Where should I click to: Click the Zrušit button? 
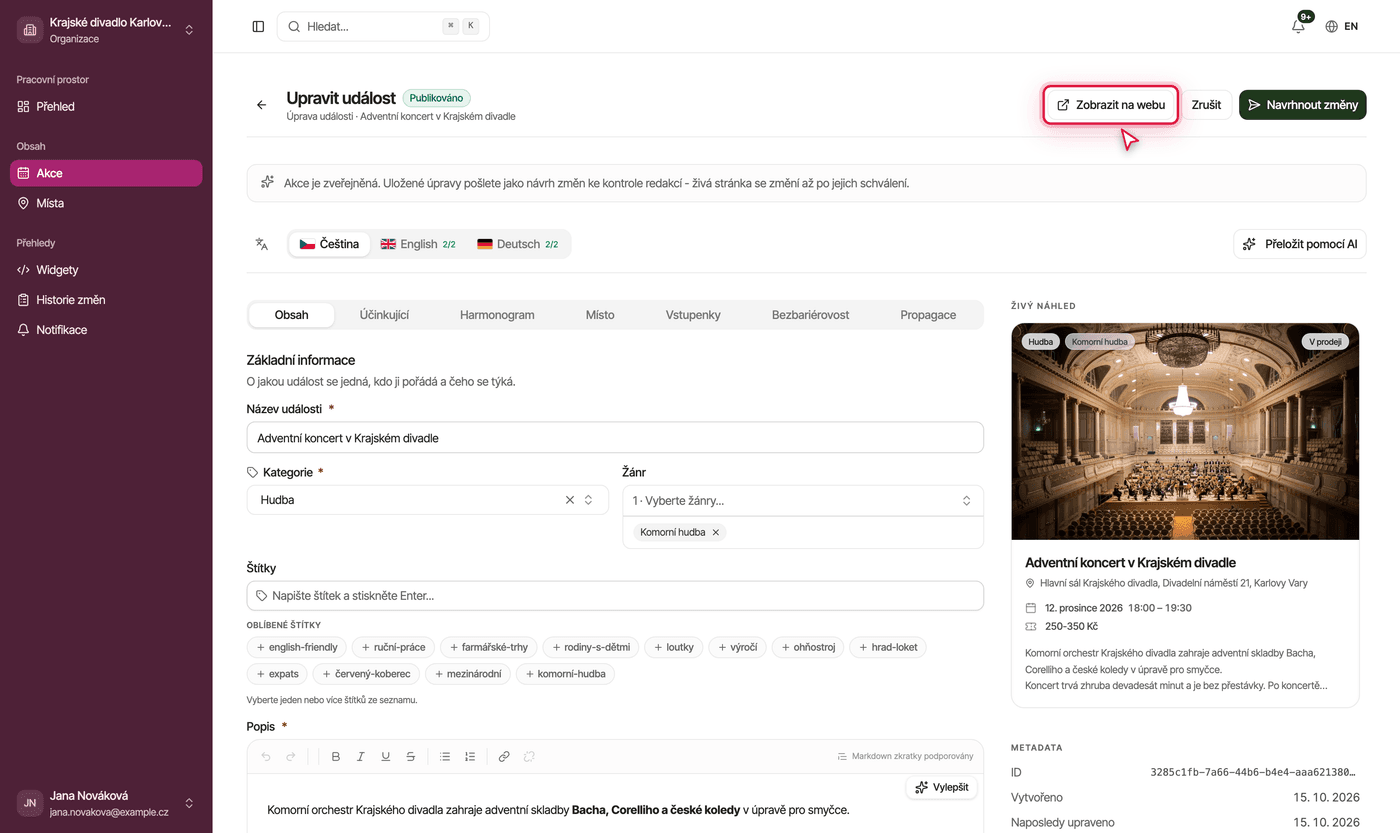[1207, 105]
